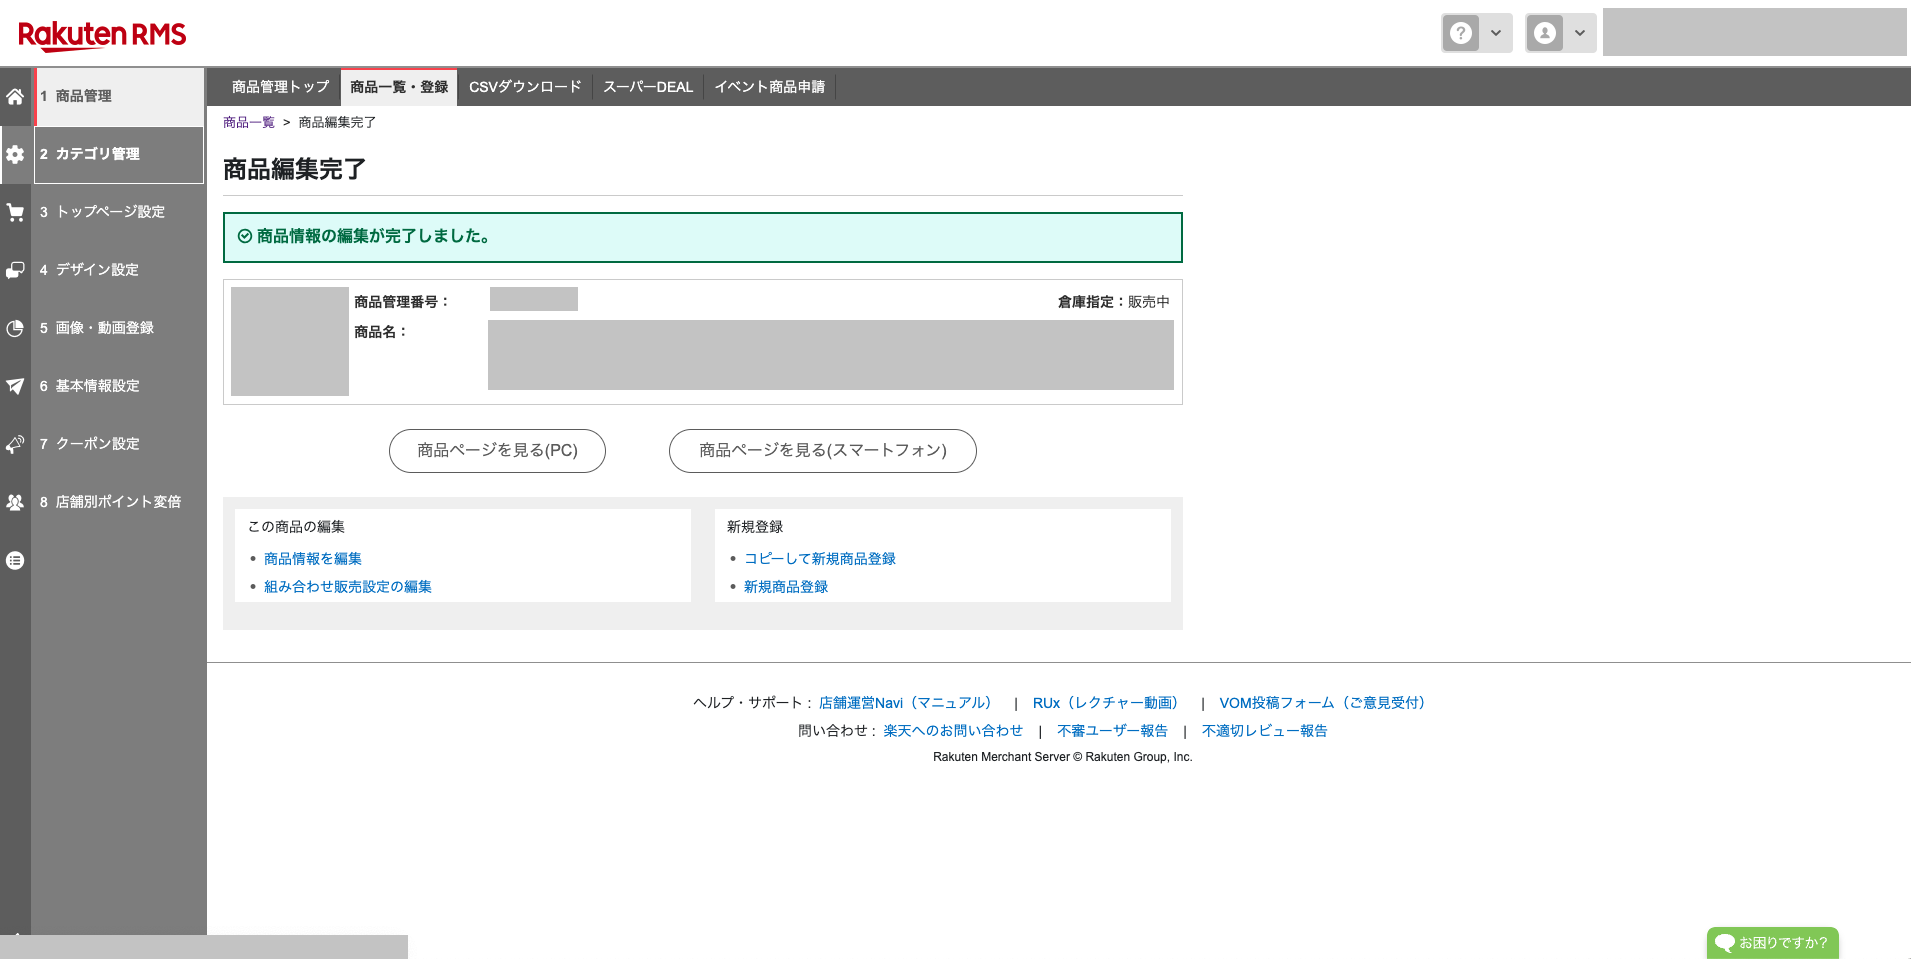Click the 商品ページを見る(PC) button

(x=497, y=450)
